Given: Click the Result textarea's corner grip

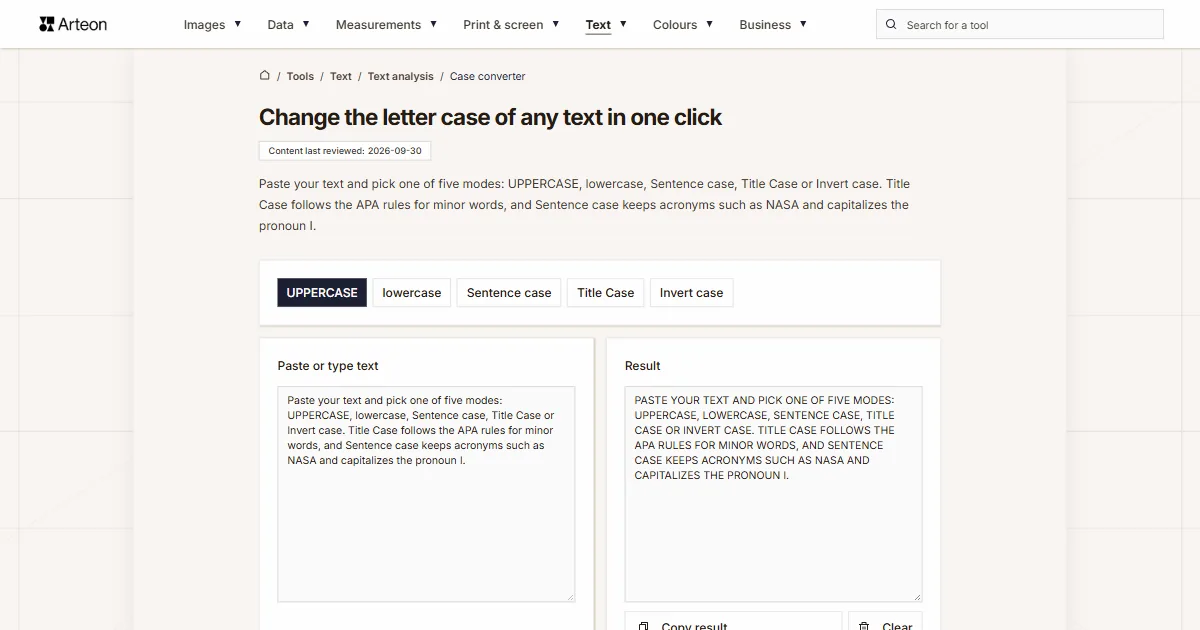Looking at the screenshot, I should pyautogui.click(x=917, y=597).
